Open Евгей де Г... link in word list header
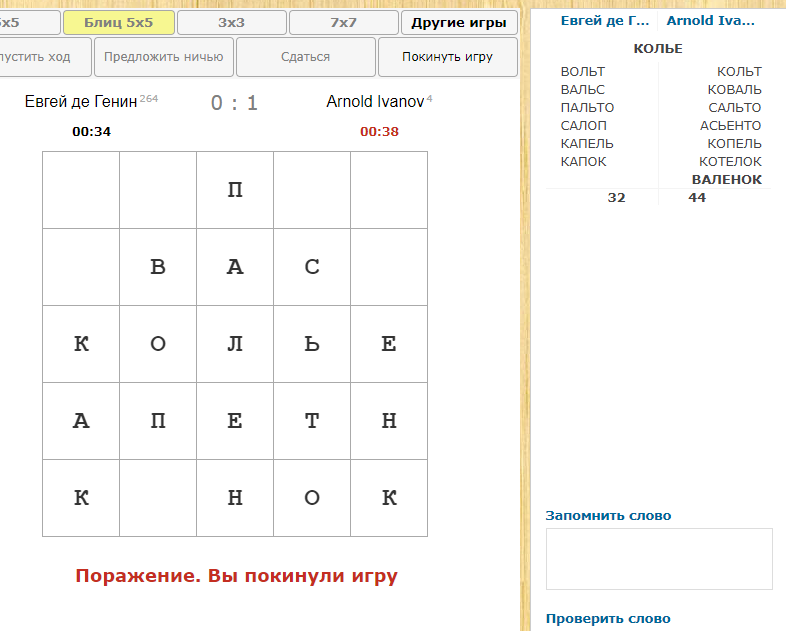 click(605, 21)
